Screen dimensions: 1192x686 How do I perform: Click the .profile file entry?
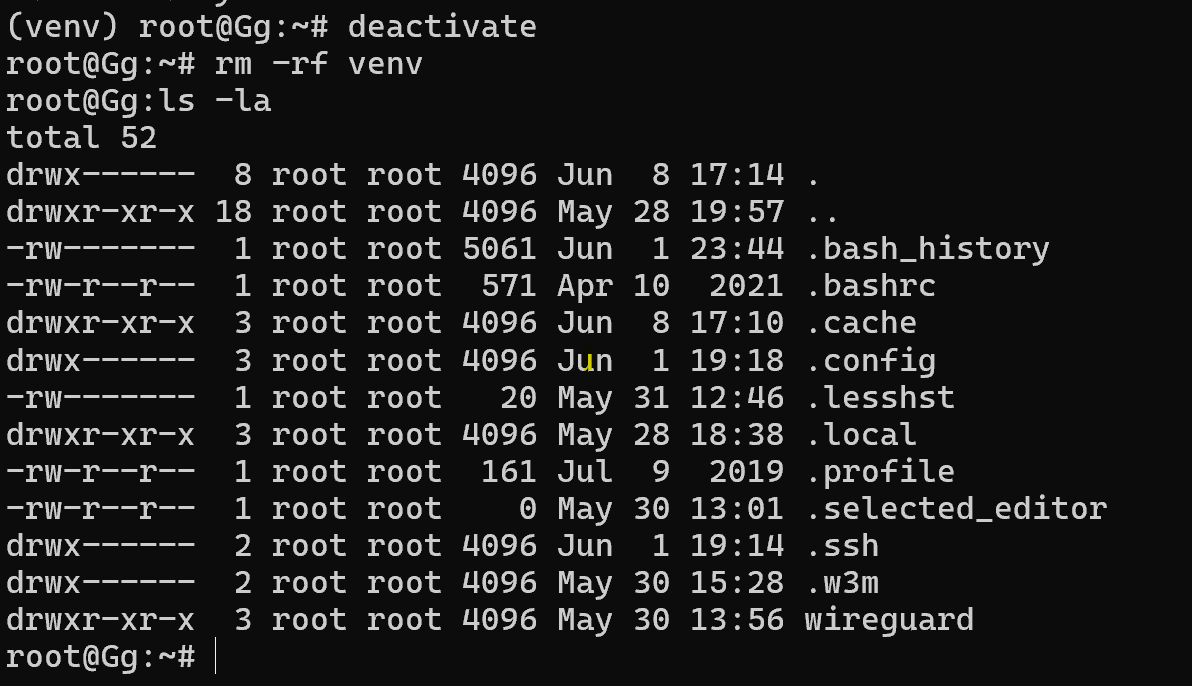(880, 473)
